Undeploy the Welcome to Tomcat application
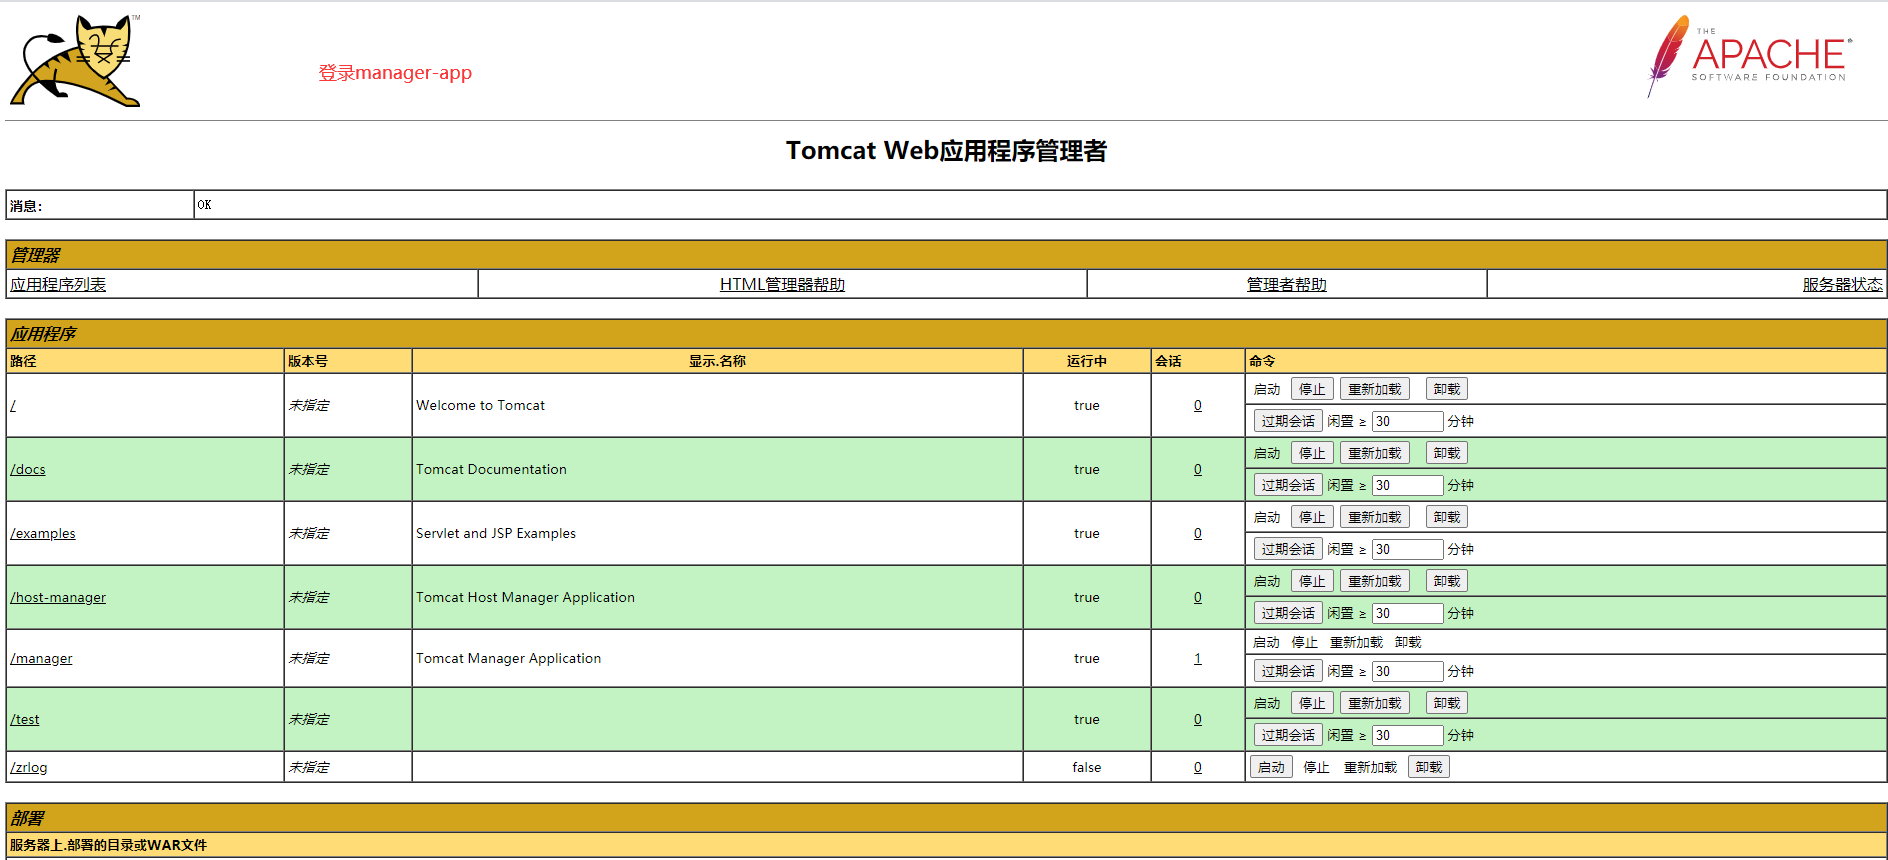Screen dimensions: 1888x860 [1446, 389]
